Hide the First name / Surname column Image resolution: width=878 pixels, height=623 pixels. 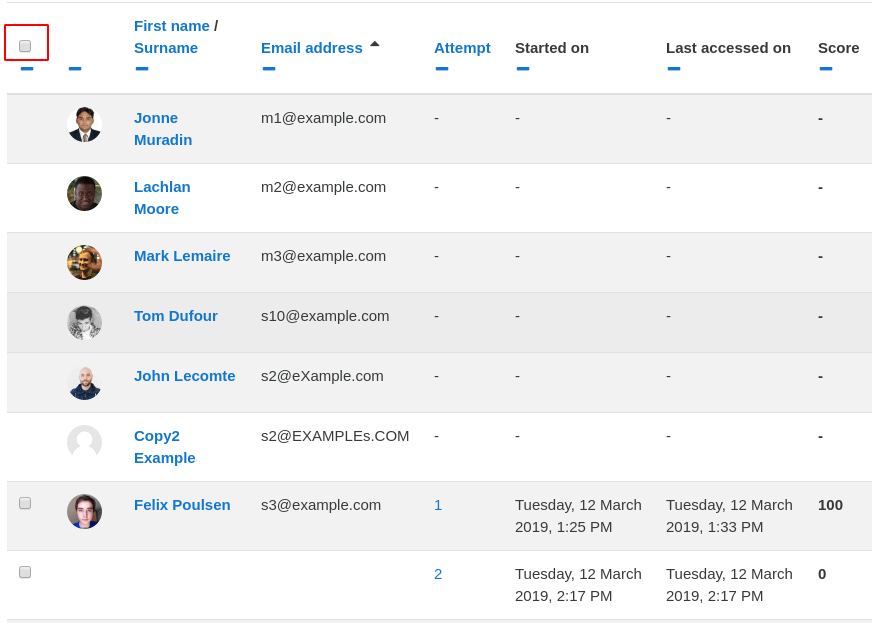point(142,69)
